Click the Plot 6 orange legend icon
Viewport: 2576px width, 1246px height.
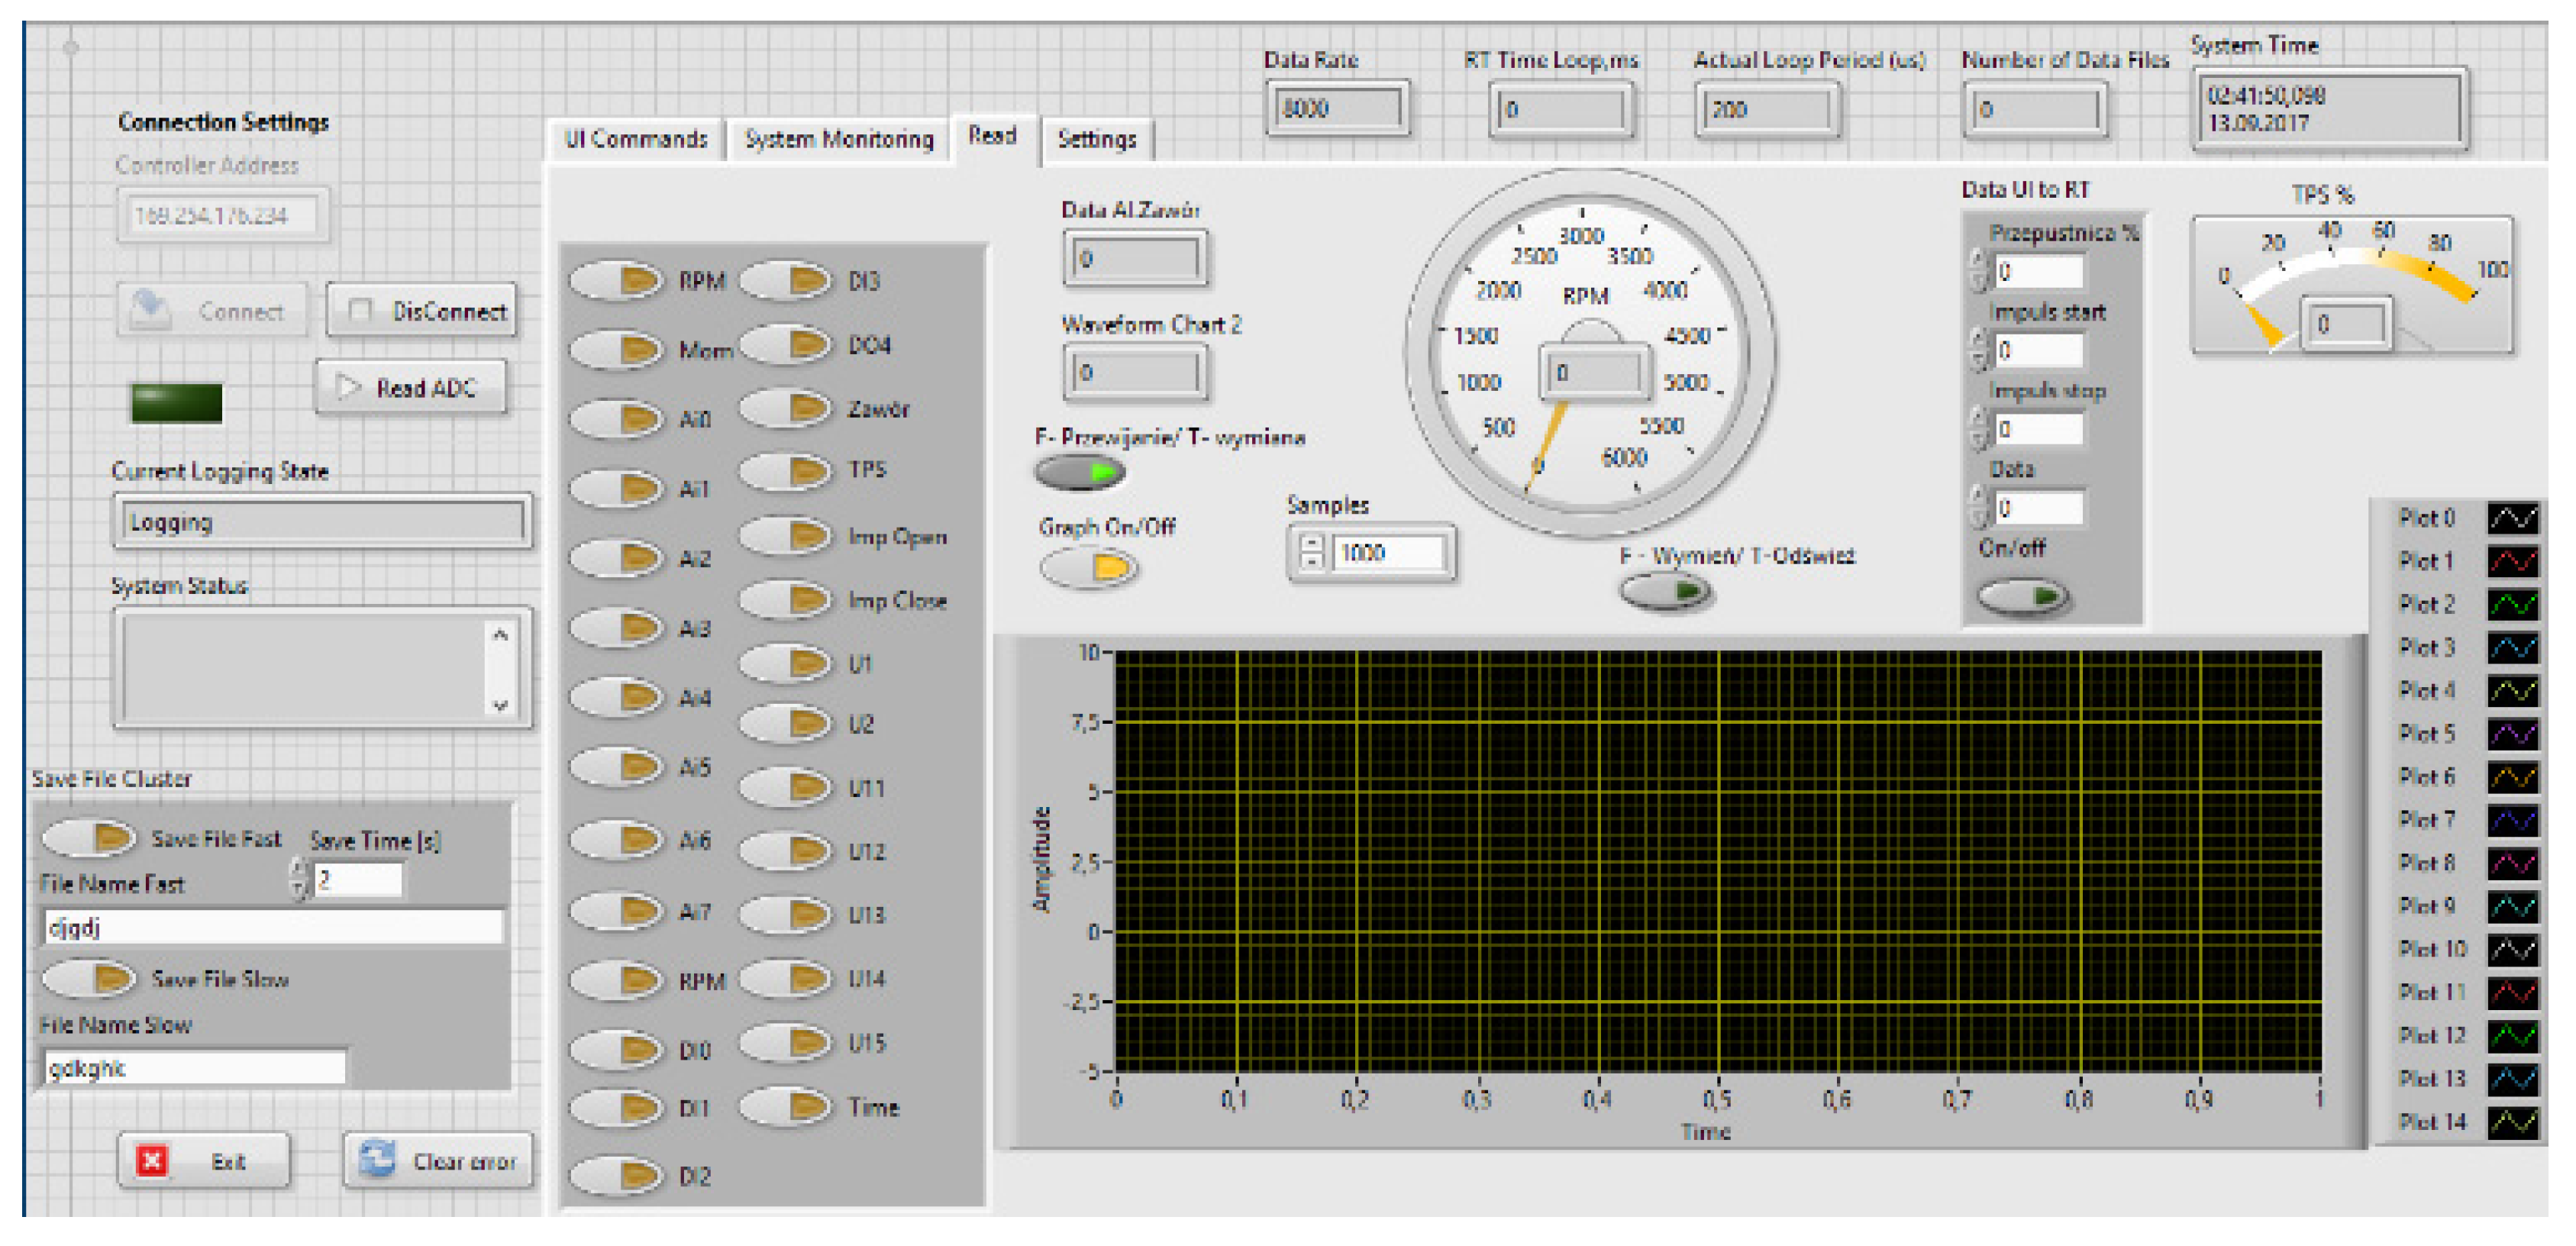click(x=2512, y=776)
